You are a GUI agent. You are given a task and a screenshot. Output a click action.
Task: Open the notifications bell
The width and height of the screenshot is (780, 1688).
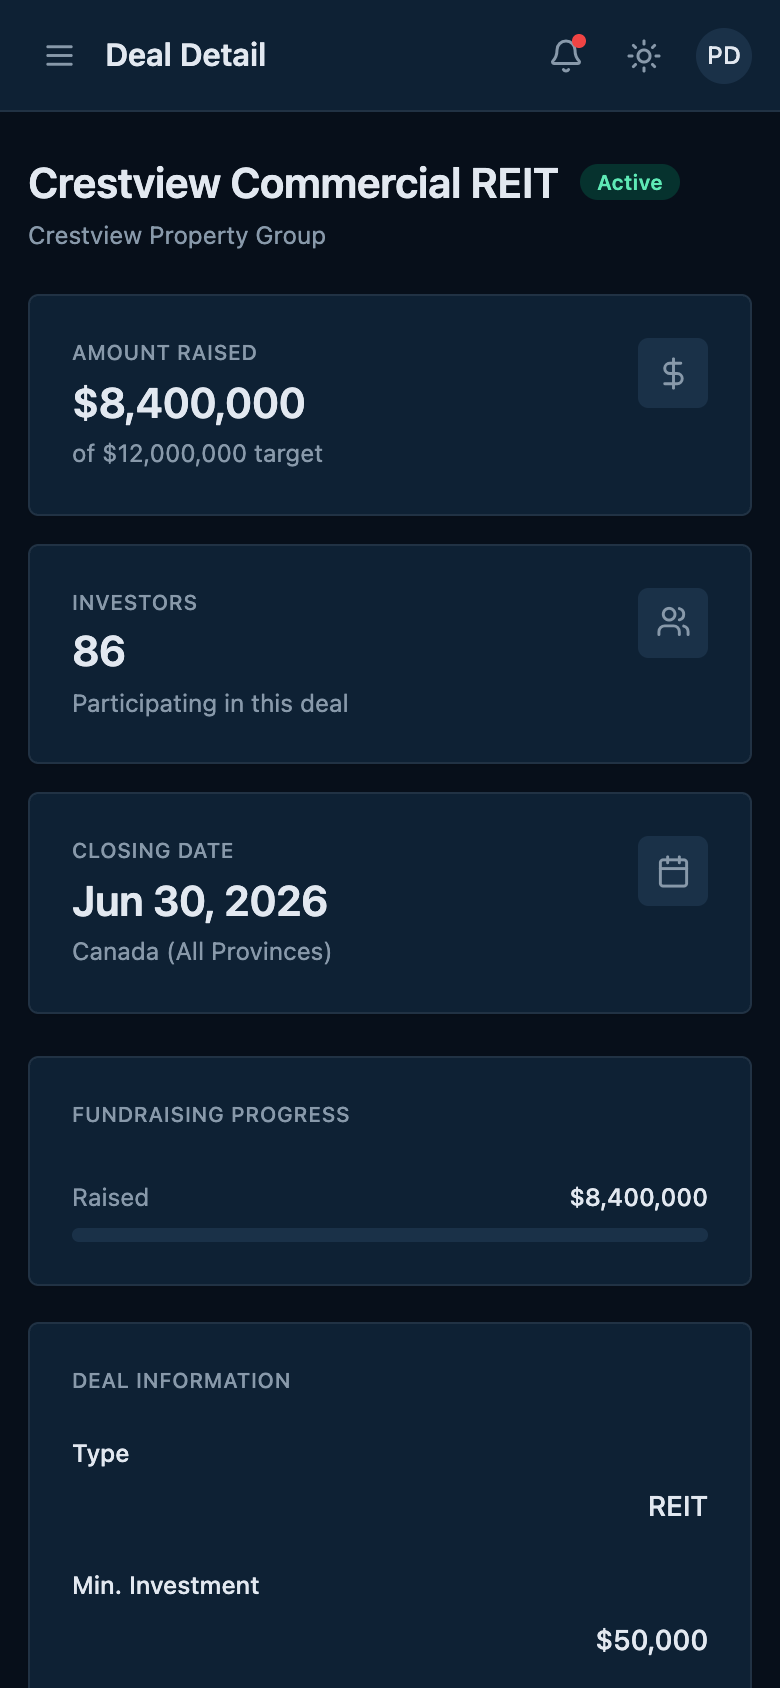[x=566, y=56]
